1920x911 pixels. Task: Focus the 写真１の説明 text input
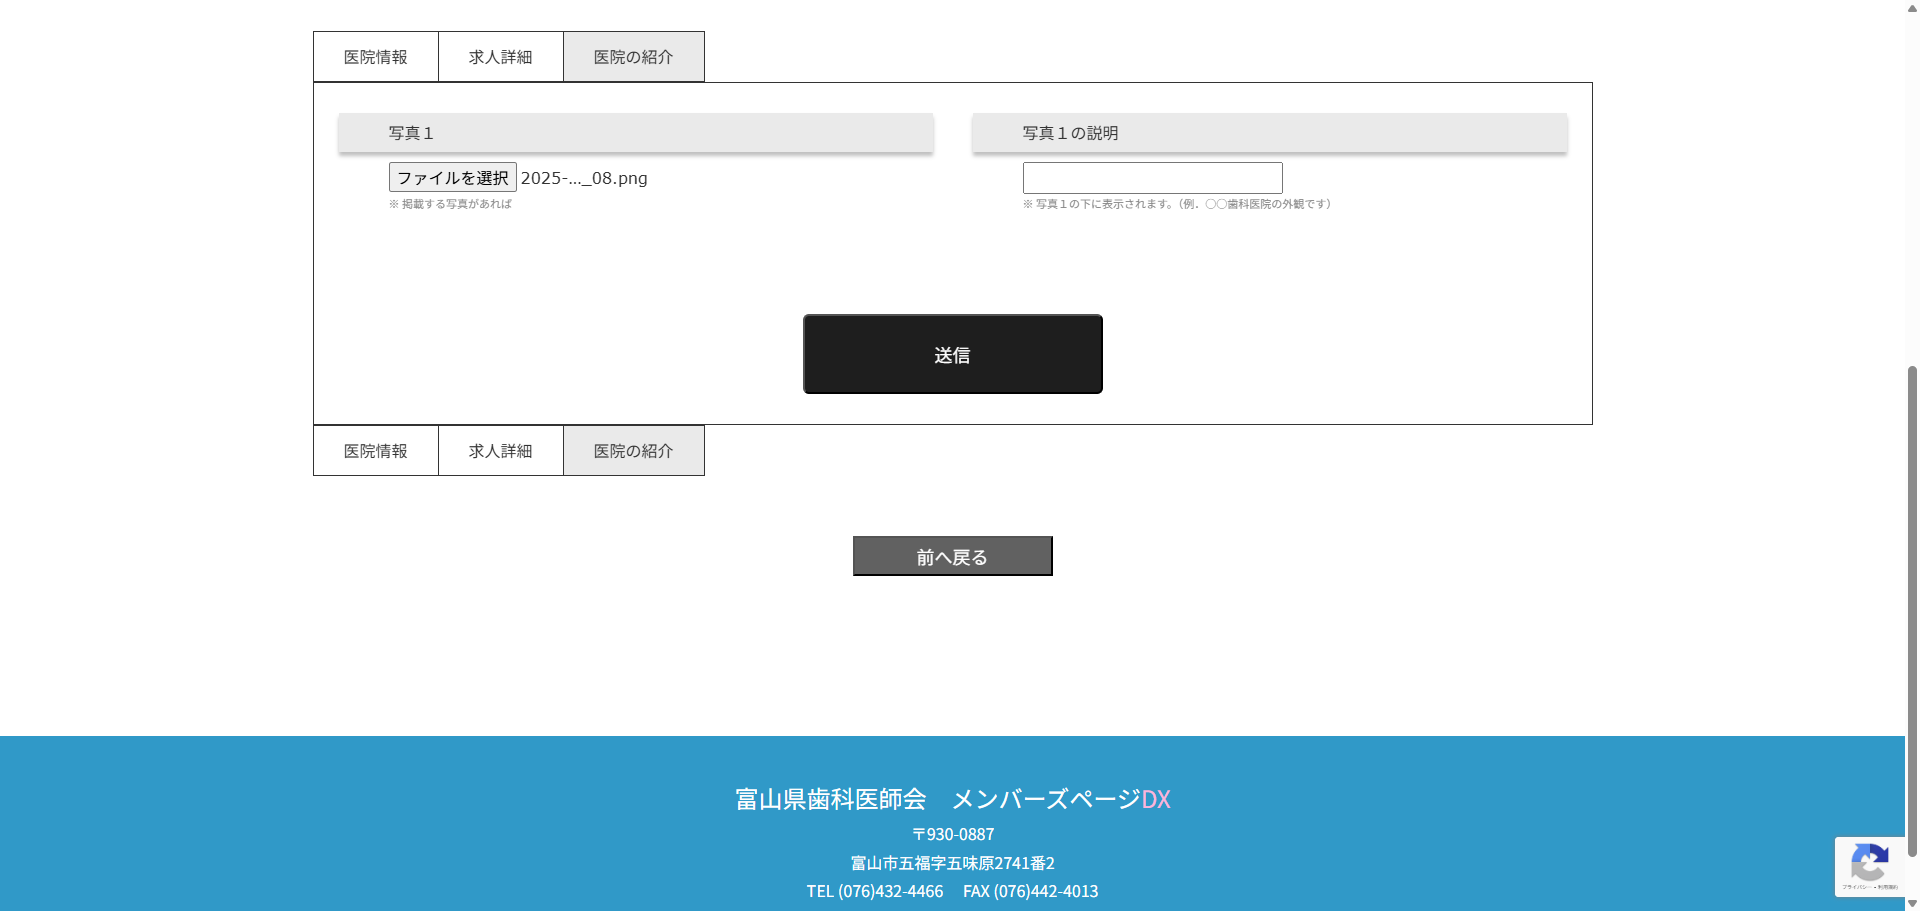(x=1152, y=178)
